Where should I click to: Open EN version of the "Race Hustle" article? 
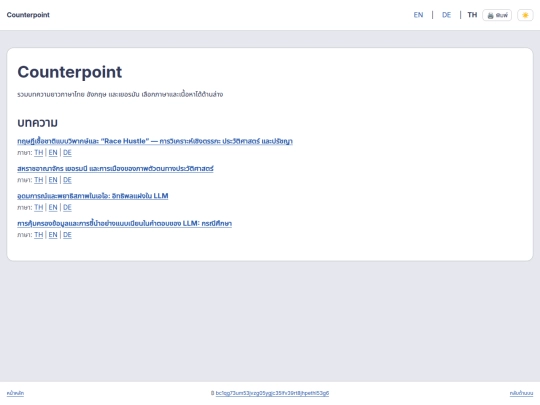[x=53, y=153]
